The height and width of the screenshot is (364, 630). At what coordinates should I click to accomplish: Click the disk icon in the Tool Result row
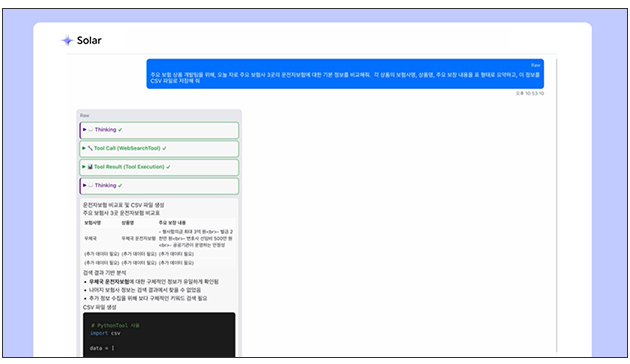click(x=90, y=167)
